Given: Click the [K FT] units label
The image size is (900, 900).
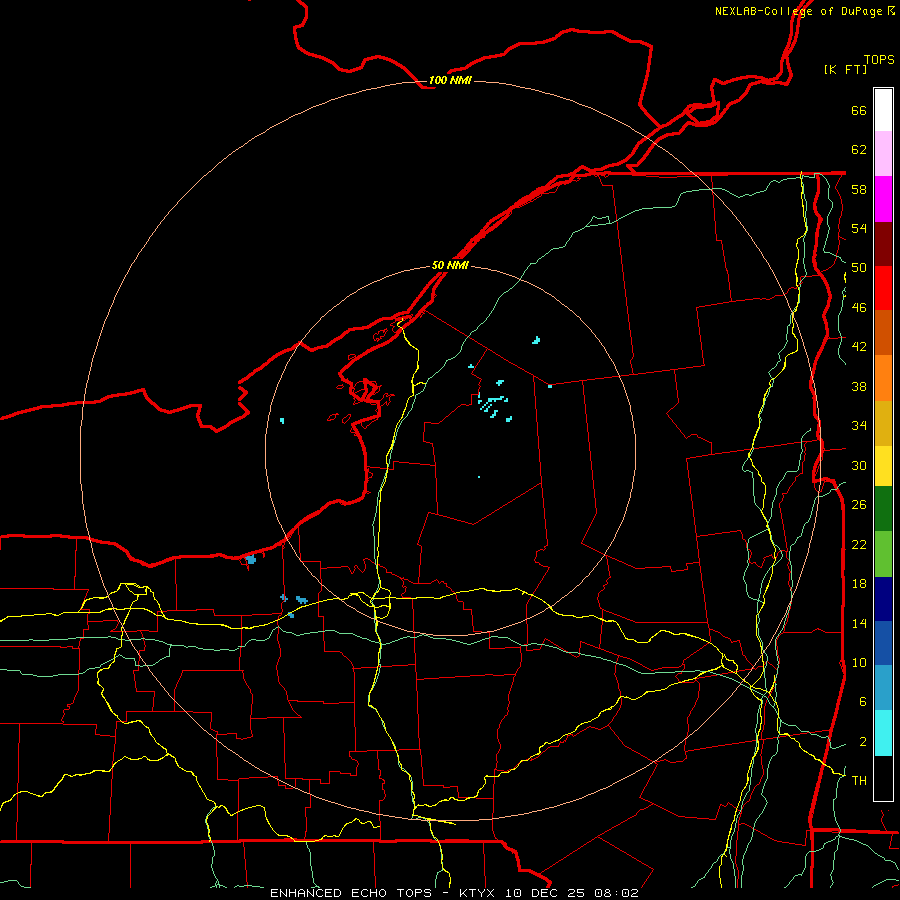Looking at the screenshot, I should pyautogui.click(x=845, y=69).
